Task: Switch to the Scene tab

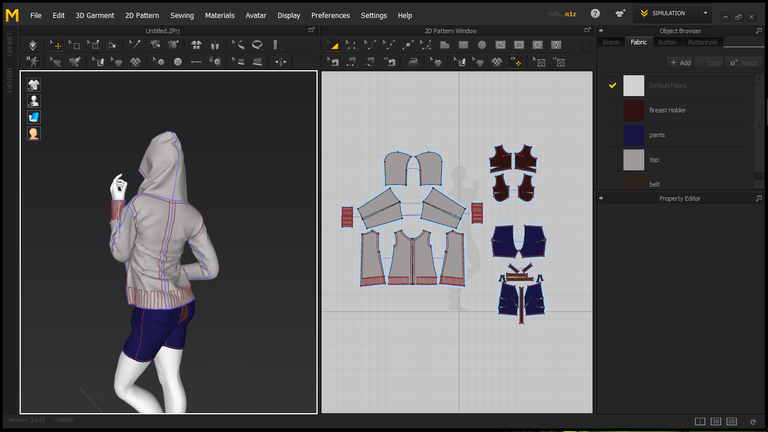Action: click(611, 42)
